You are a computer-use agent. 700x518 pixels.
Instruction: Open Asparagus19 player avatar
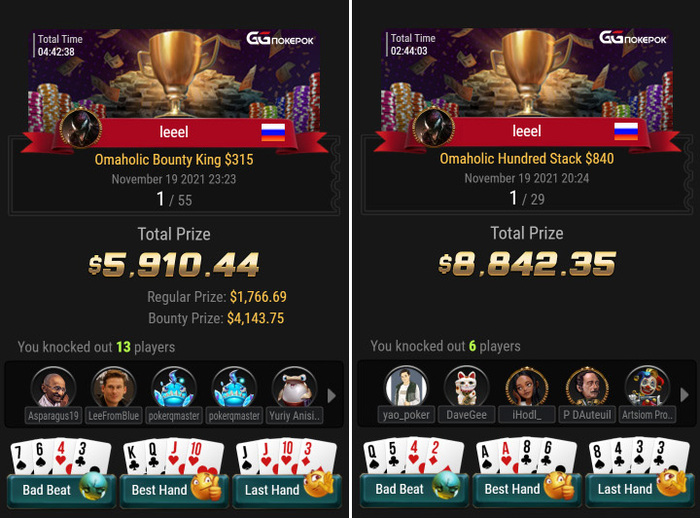[x=54, y=388]
